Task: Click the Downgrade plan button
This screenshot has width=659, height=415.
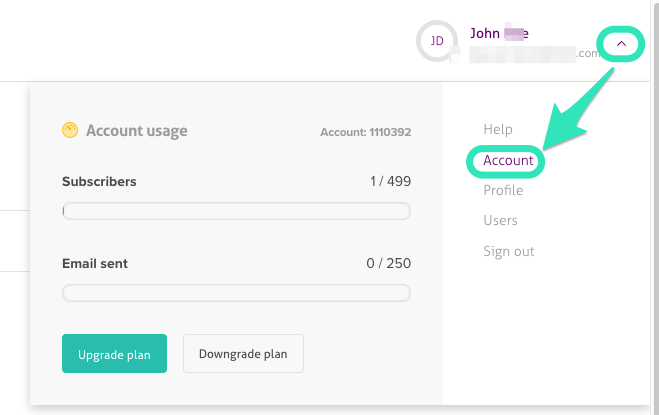Action: click(243, 354)
